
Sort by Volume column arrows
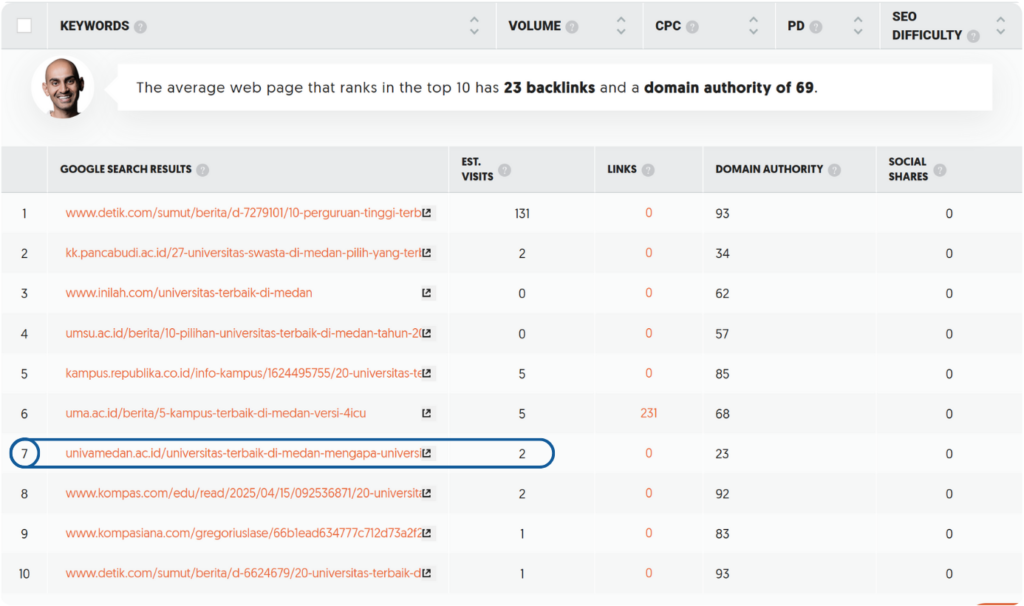click(621, 26)
